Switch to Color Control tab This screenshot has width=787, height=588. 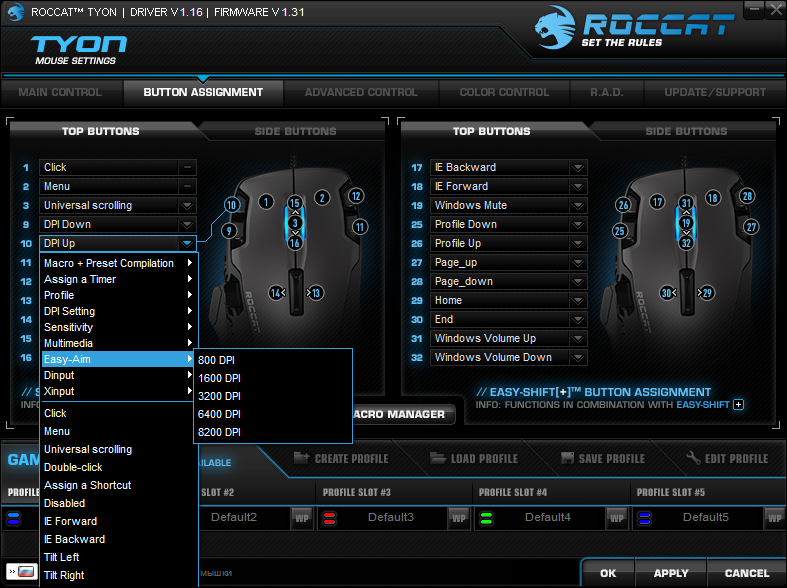pos(504,92)
